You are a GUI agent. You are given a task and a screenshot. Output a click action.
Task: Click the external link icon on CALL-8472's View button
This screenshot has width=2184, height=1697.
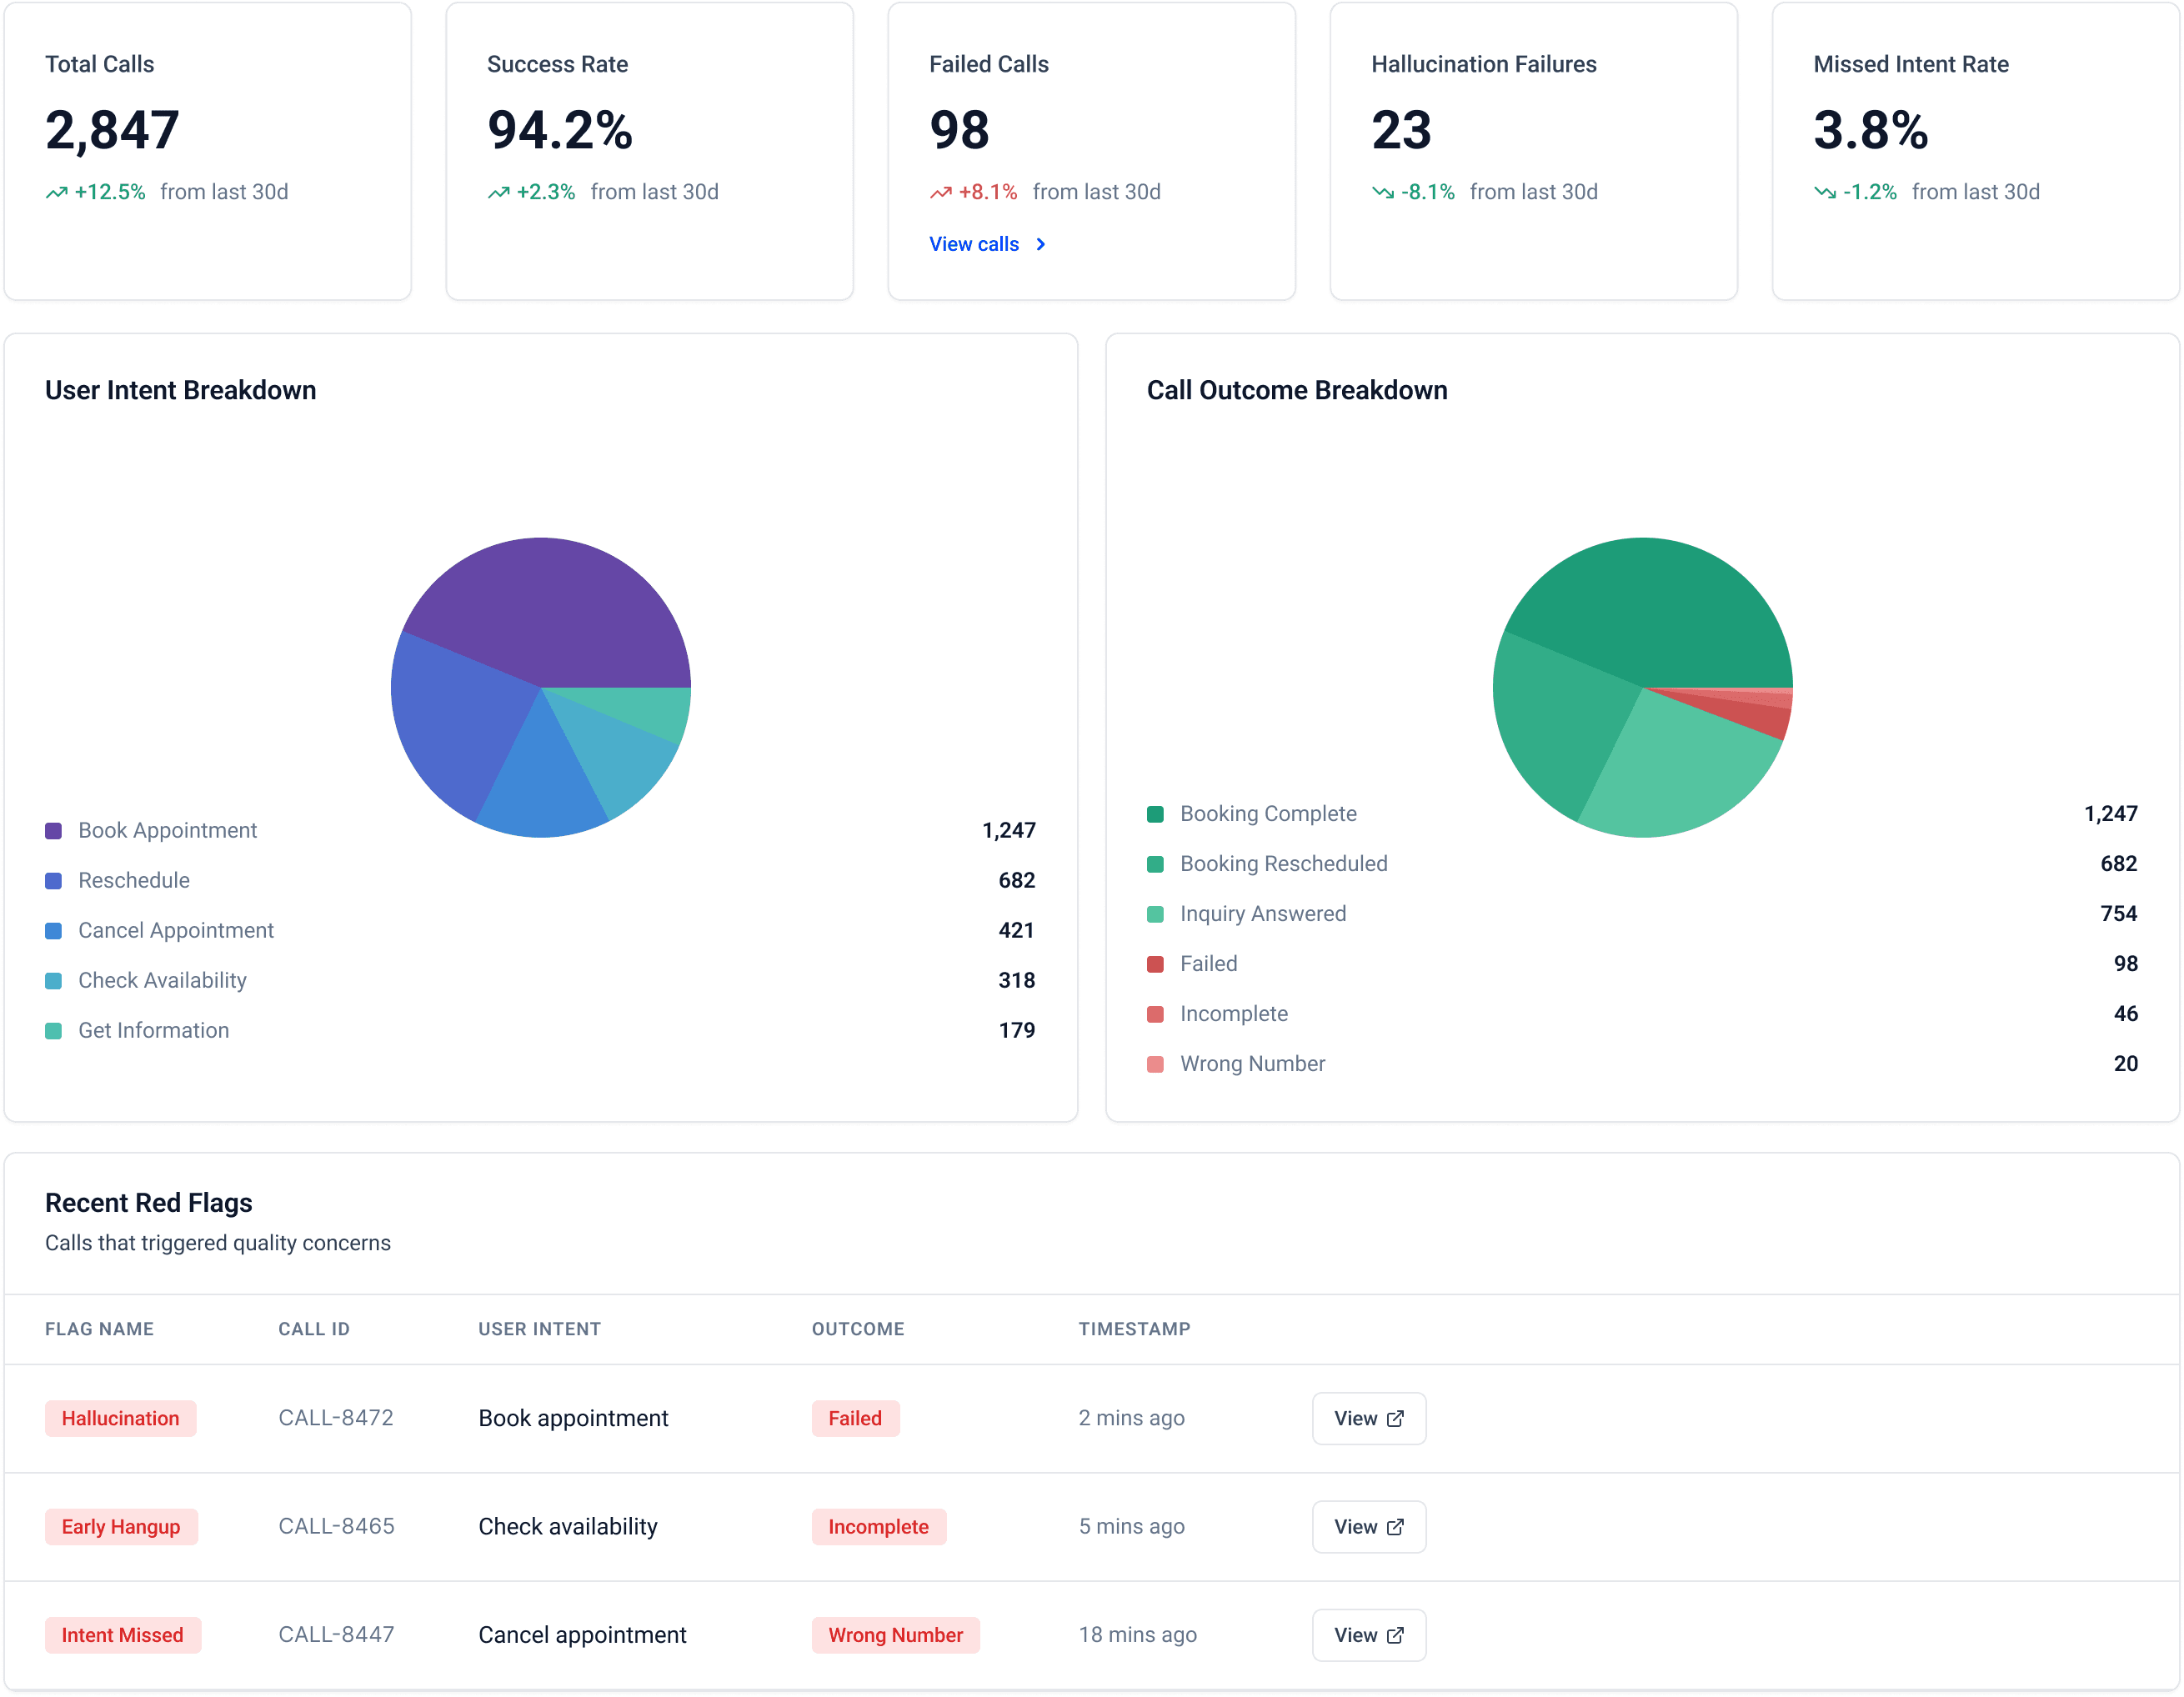(1397, 1418)
